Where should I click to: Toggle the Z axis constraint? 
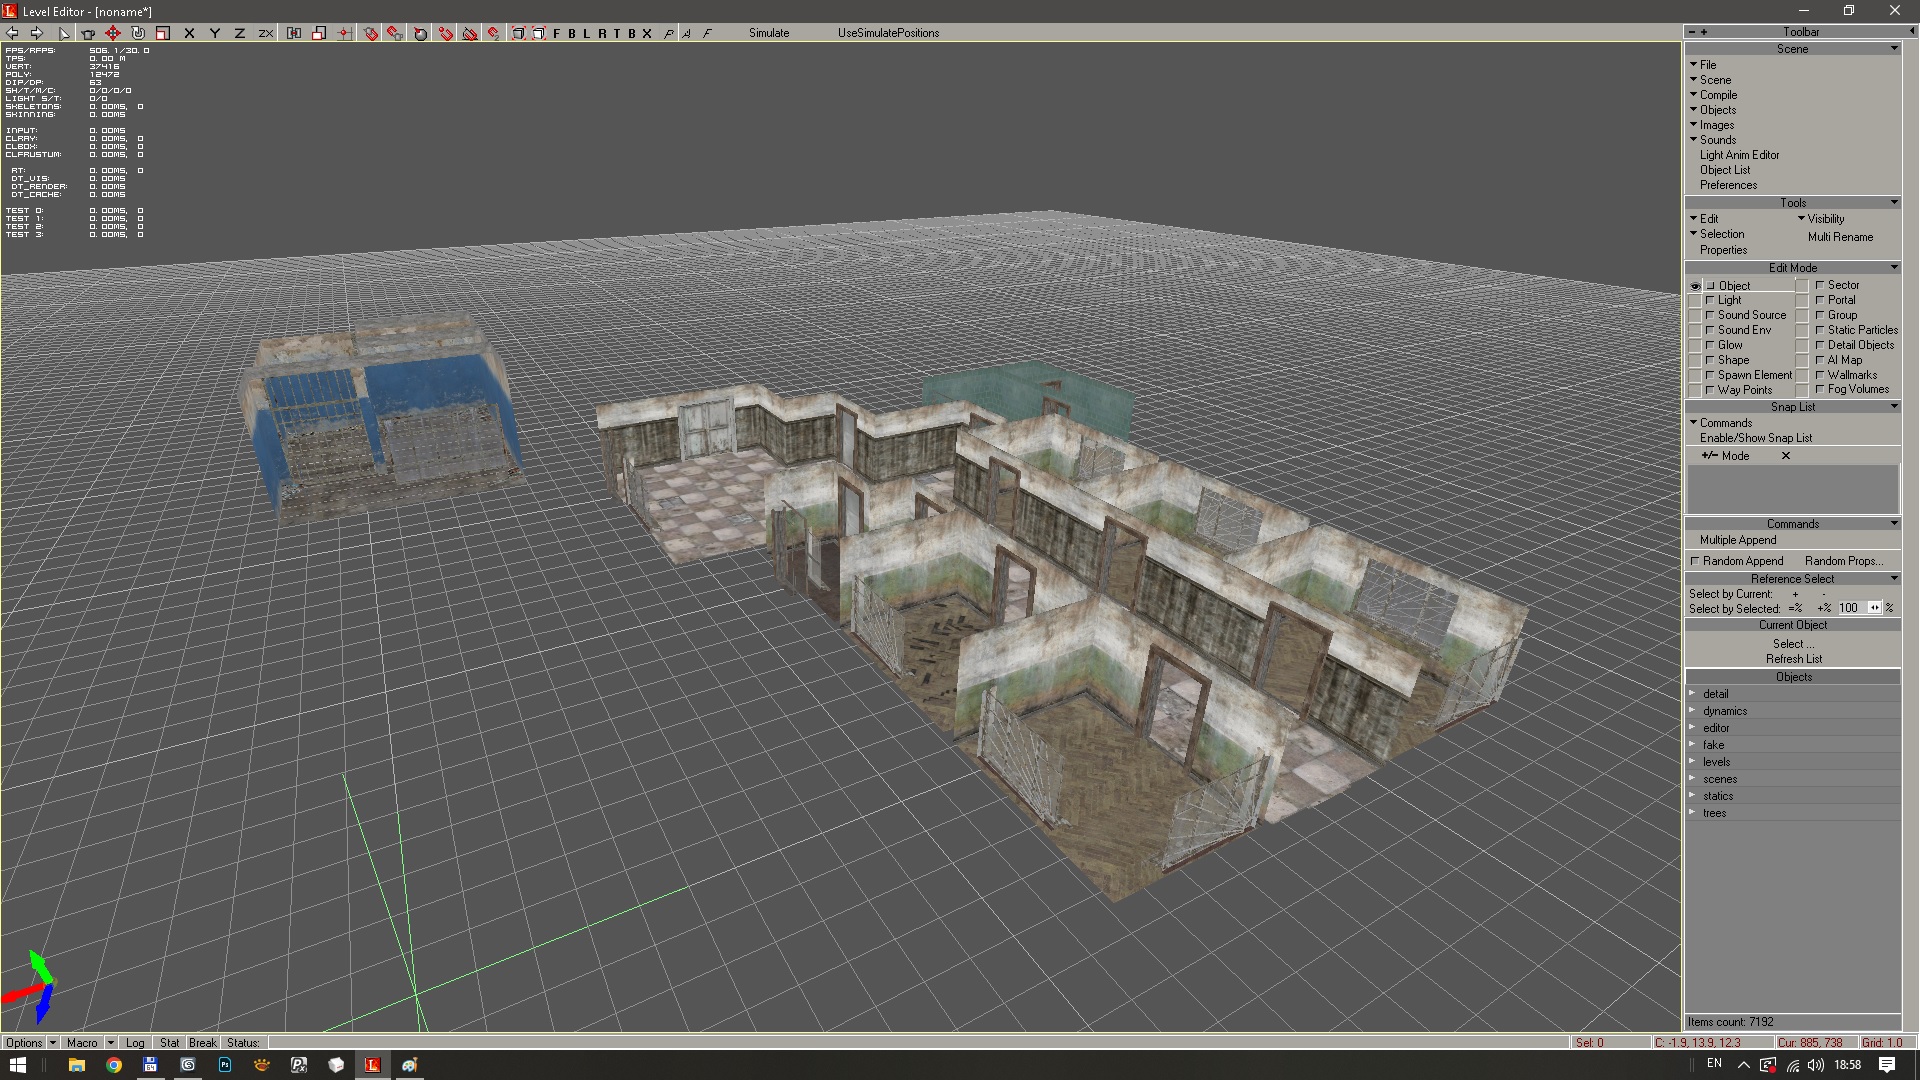tap(239, 33)
